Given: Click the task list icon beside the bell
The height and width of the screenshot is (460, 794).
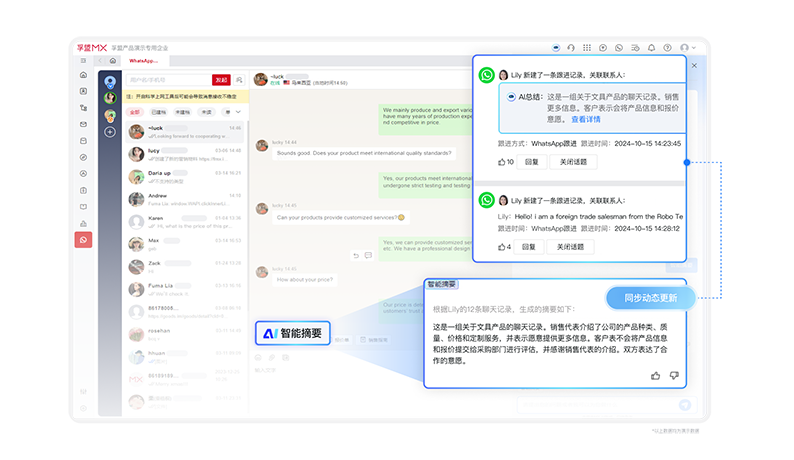Looking at the screenshot, I should pyautogui.click(x=635, y=48).
